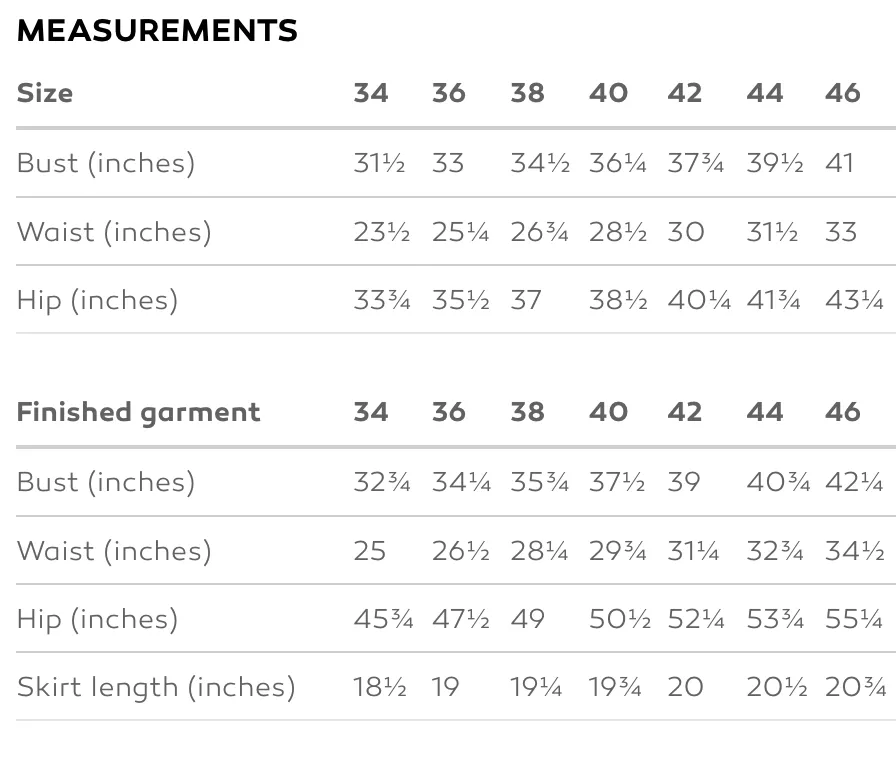Image resolution: width=896 pixels, height=768 pixels.
Task: Click the MEASUREMENTS heading
Action: [x=157, y=30]
